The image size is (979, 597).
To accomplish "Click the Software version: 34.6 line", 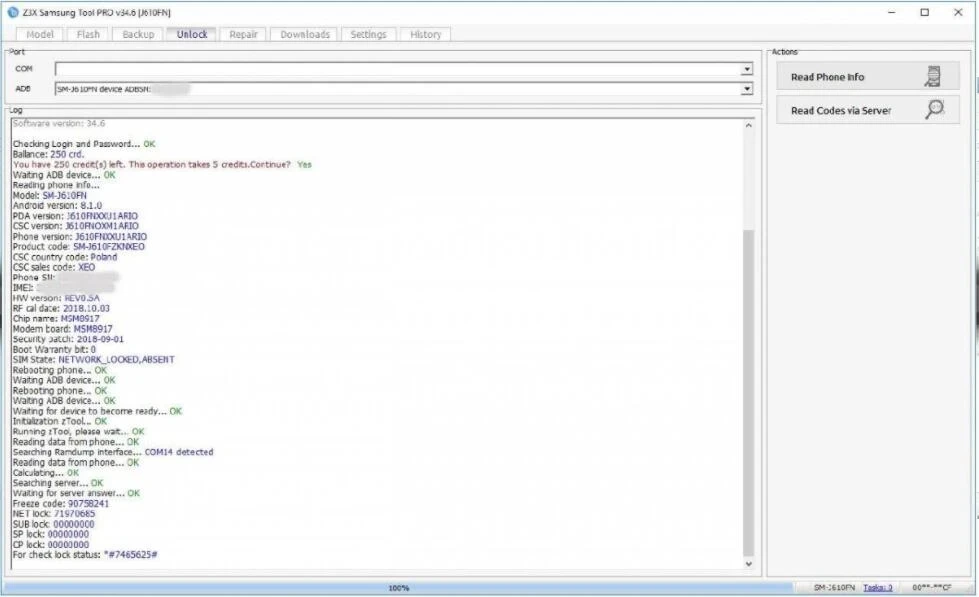I will pyautogui.click(x=59, y=124).
